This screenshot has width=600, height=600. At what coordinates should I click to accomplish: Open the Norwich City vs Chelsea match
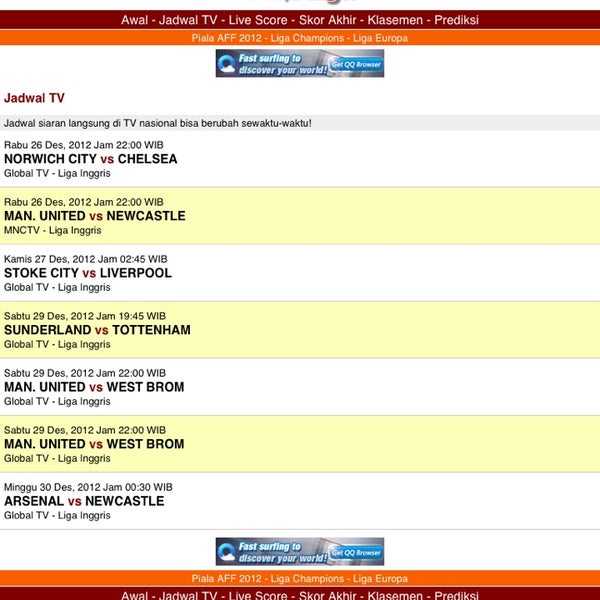[x=91, y=159]
